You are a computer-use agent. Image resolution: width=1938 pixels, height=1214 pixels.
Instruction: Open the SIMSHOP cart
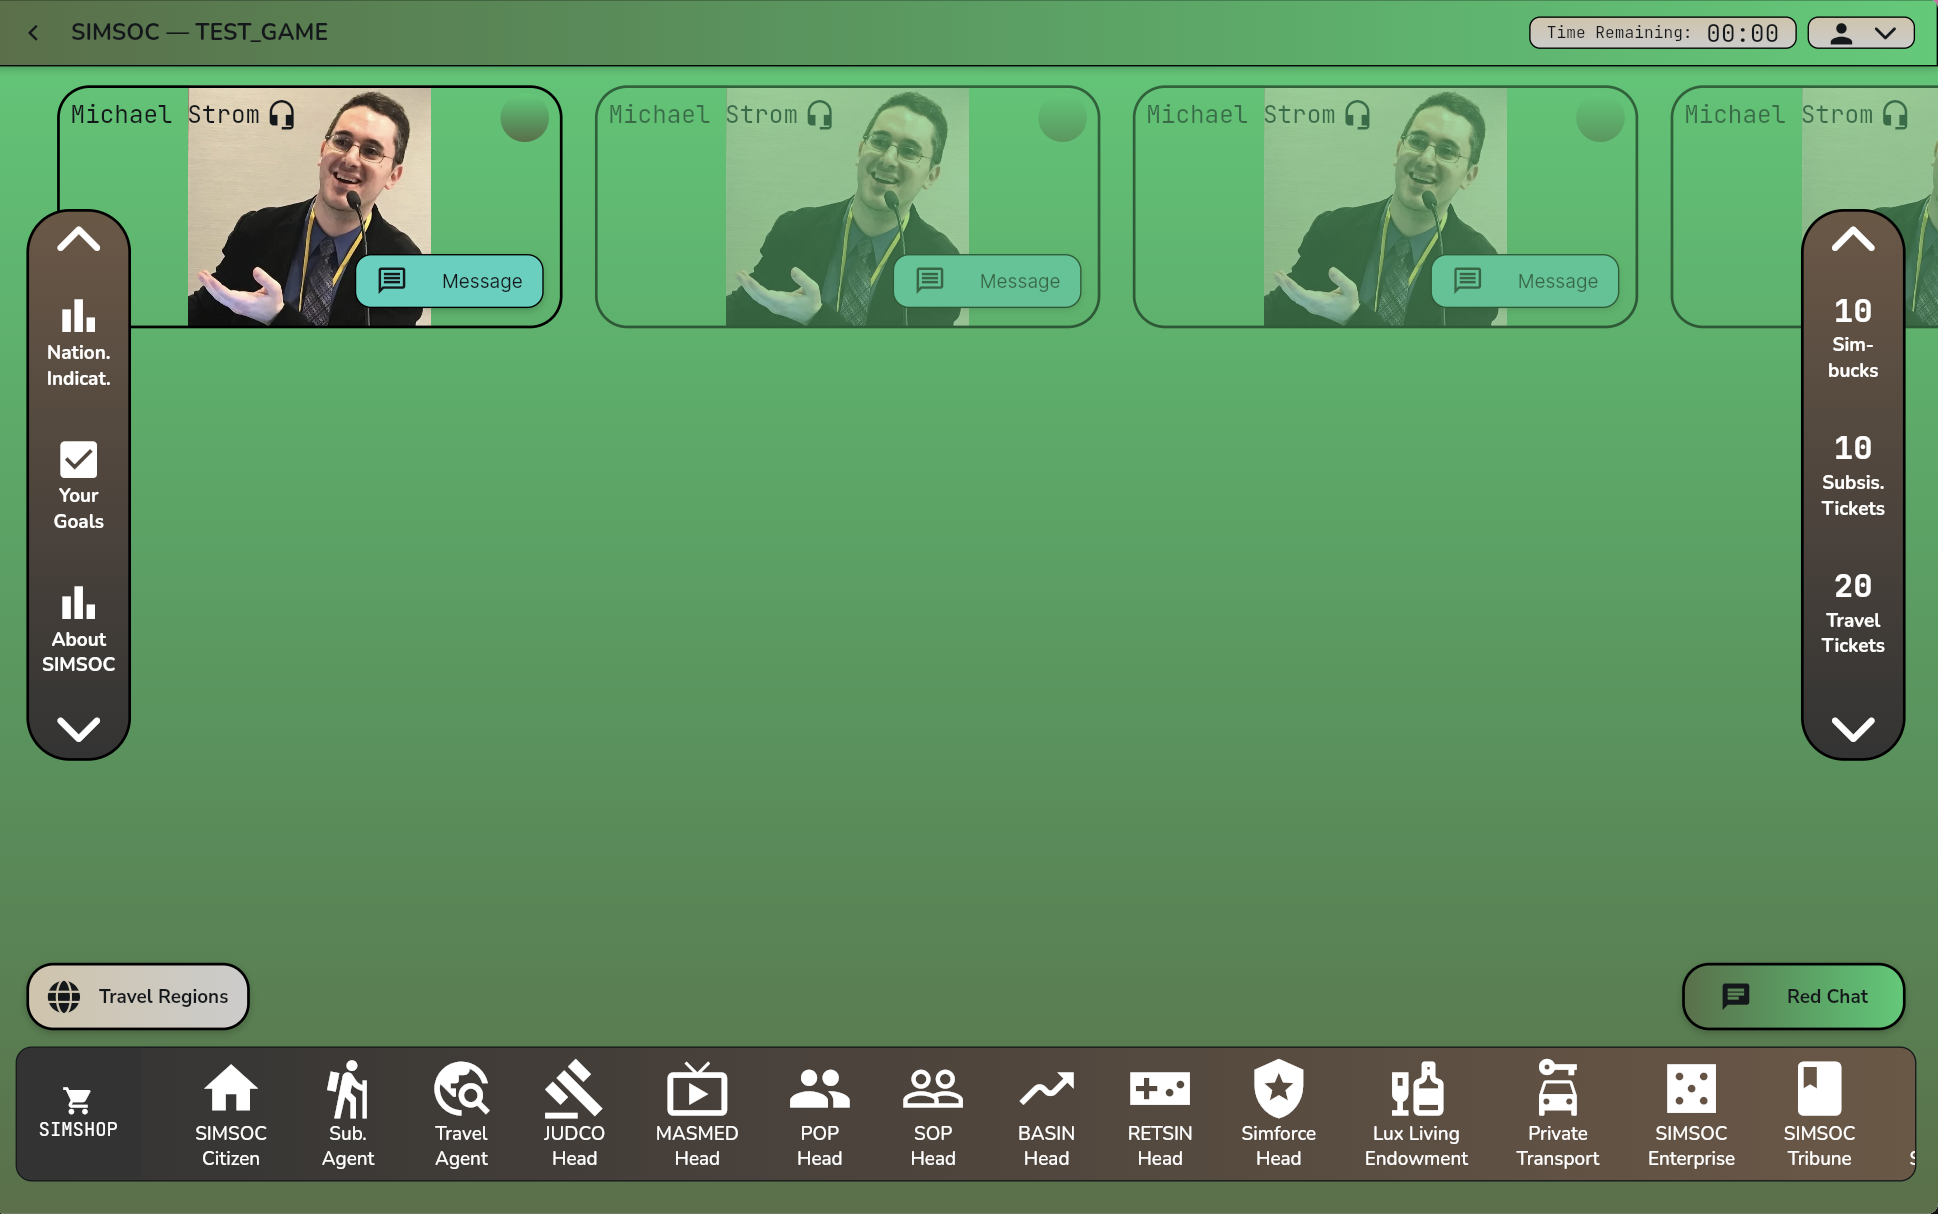78,1113
